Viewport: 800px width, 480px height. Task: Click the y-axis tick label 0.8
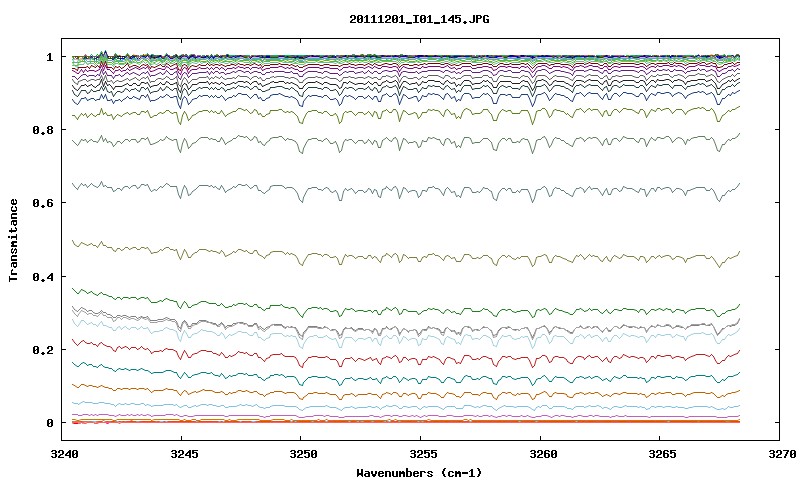[x=43, y=130]
